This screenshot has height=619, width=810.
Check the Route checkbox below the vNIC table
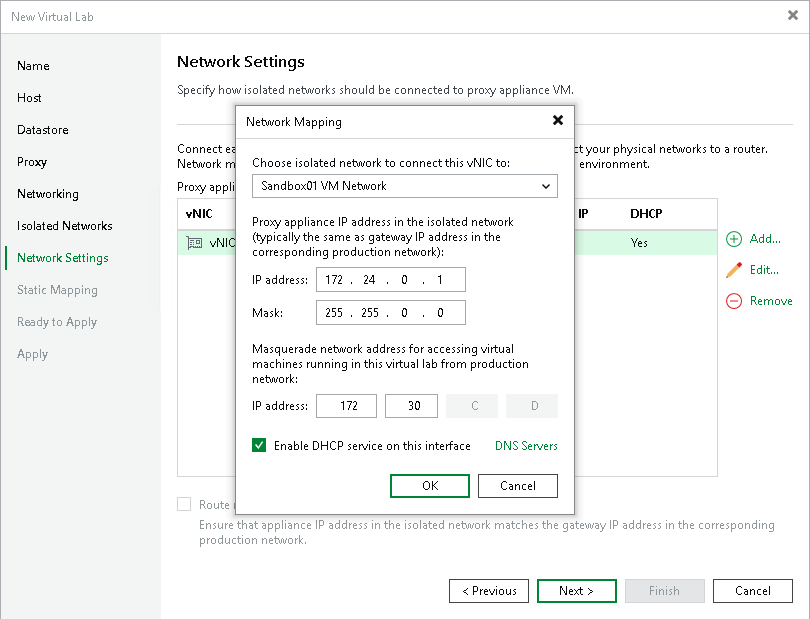click(184, 504)
